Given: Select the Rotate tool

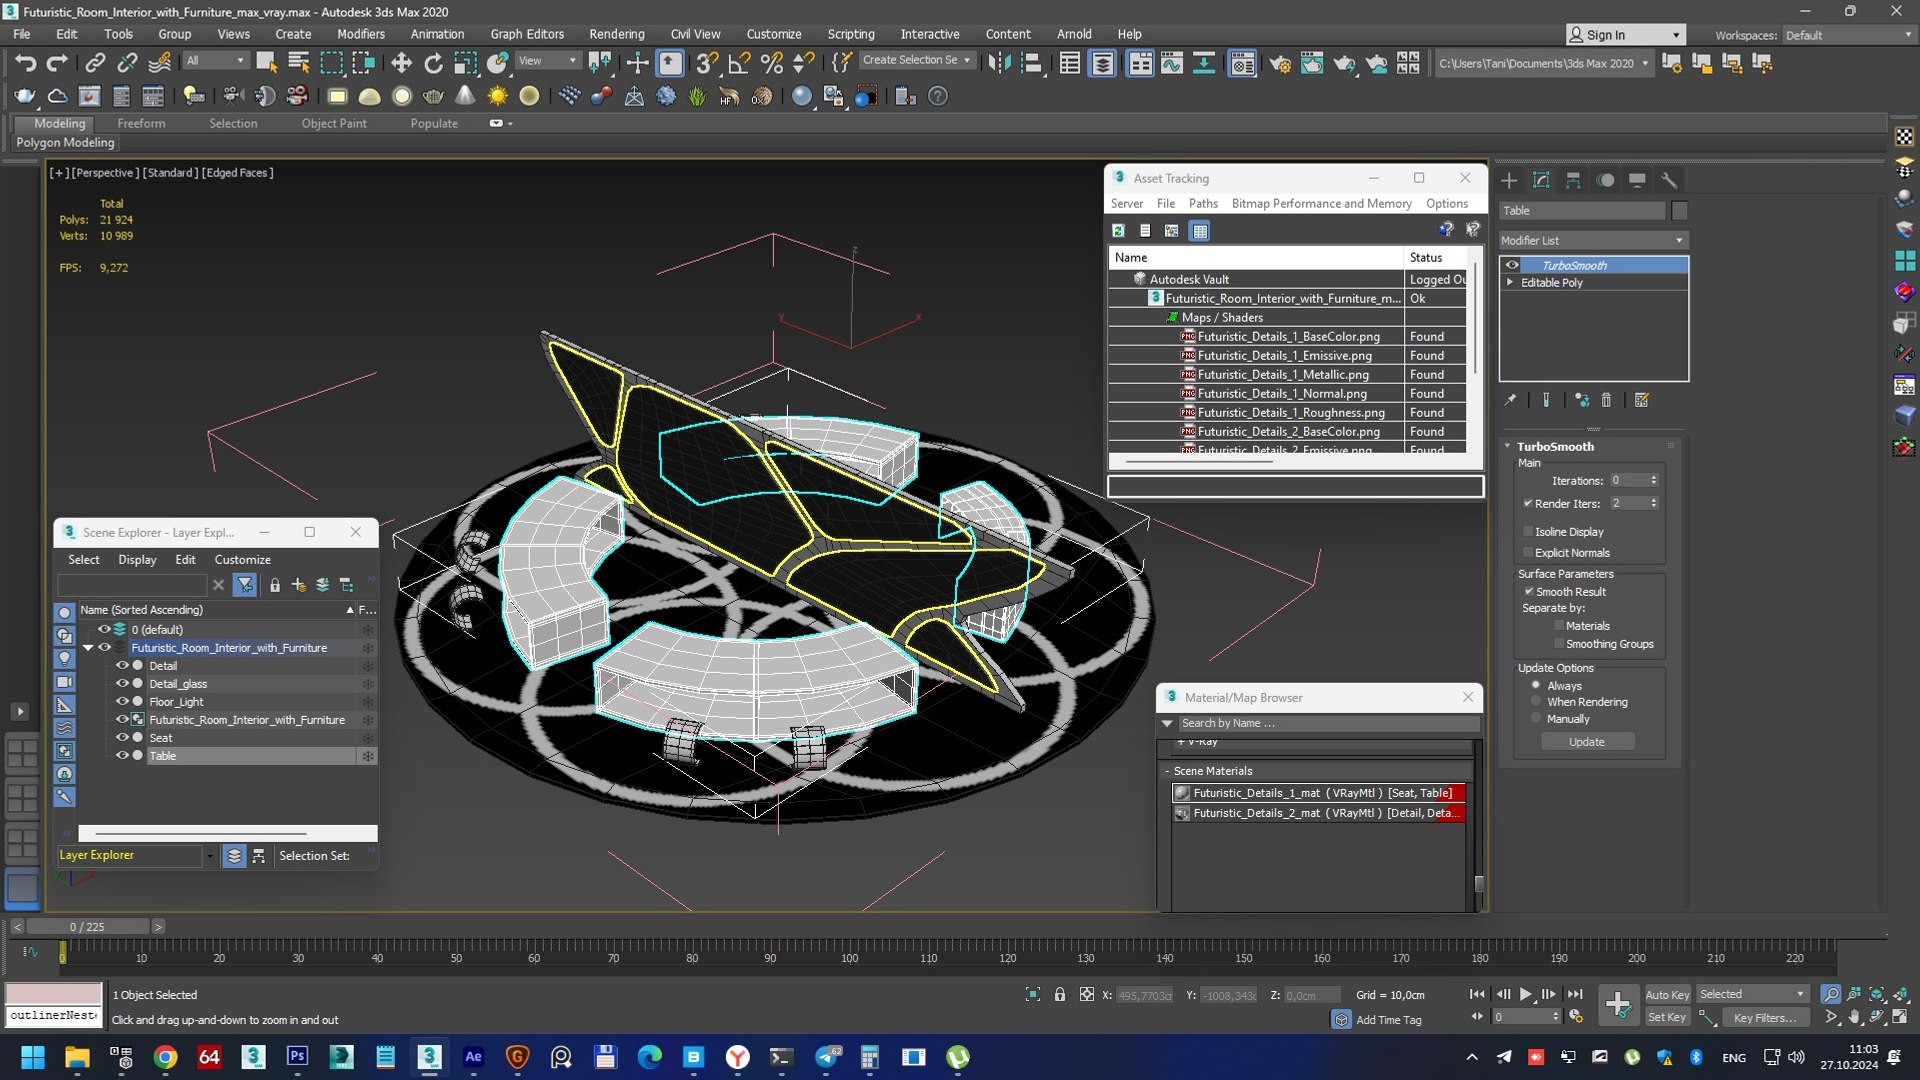Looking at the screenshot, I should (433, 63).
